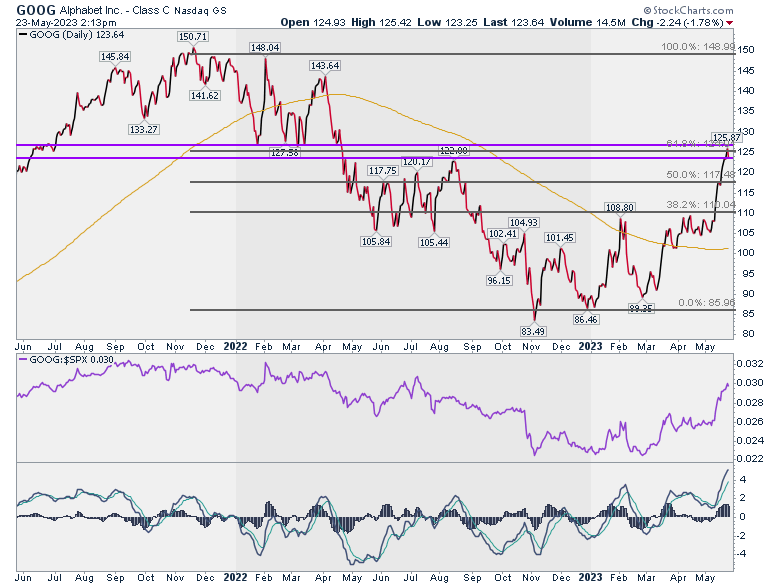The height and width of the screenshot is (586, 780).
Task: Click the 101.45 price label
Action: (x=560, y=237)
